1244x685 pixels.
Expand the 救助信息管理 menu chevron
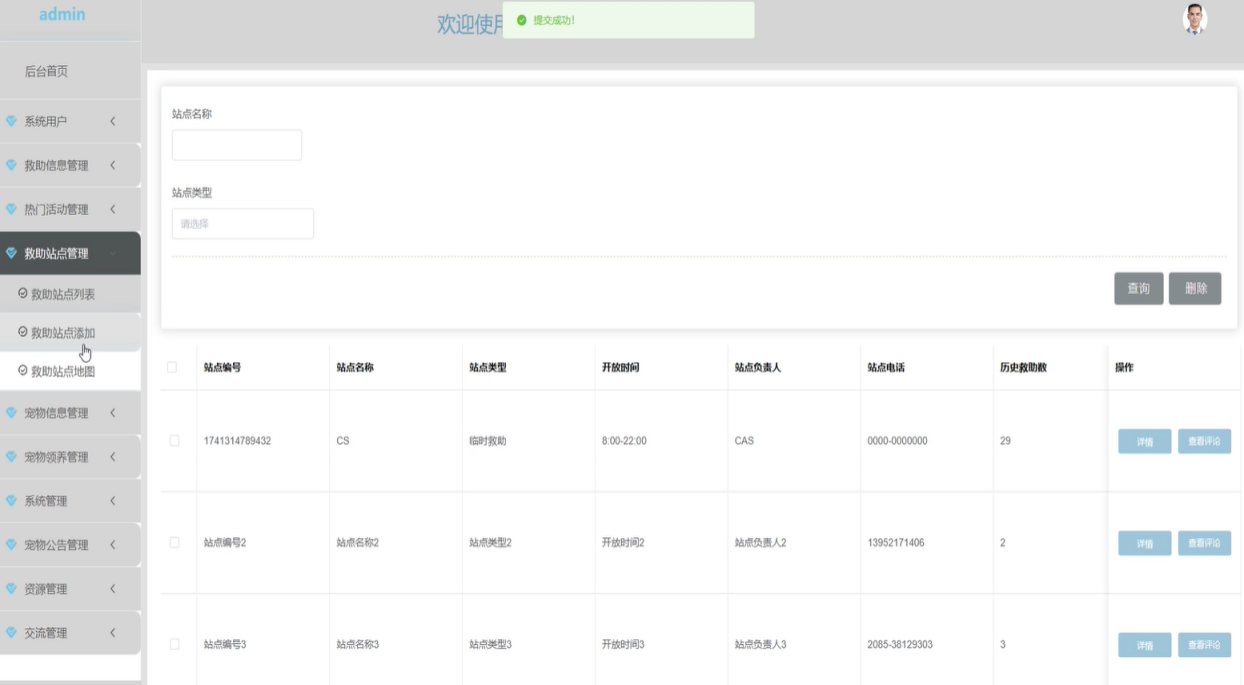point(113,165)
